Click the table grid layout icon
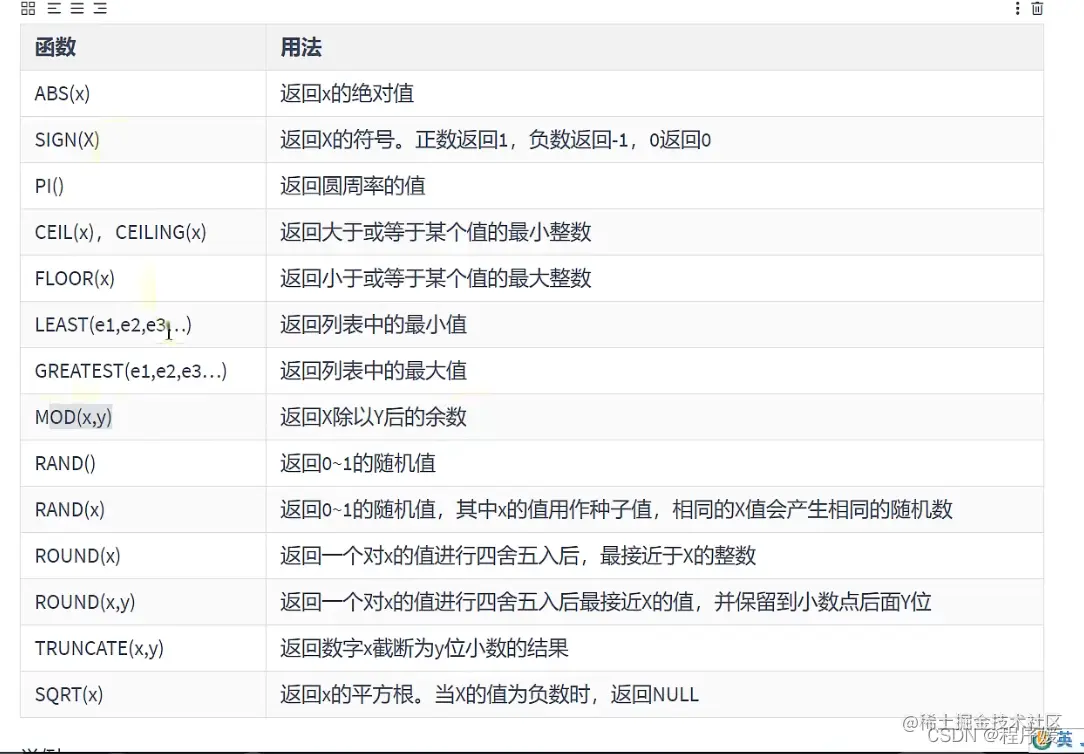The image size is (1084, 754). pyautogui.click(x=28, y=8)
